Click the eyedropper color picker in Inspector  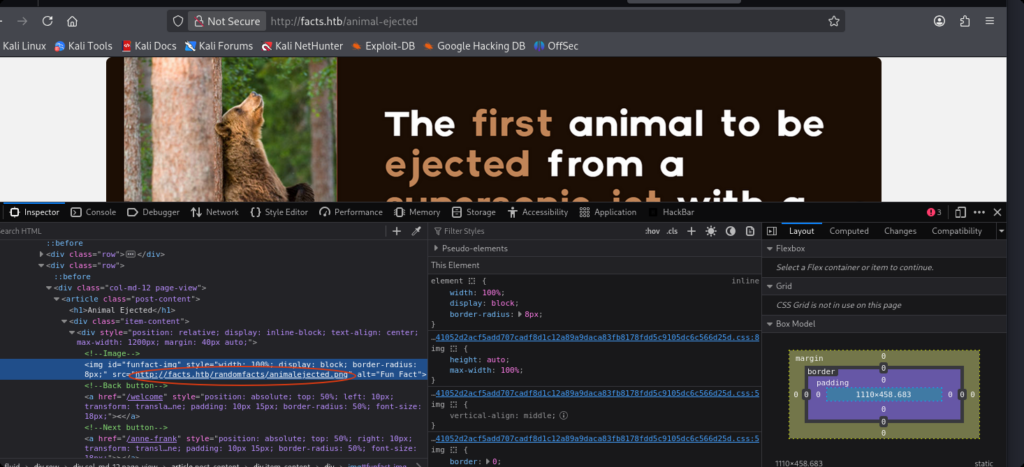coord(416,231)
